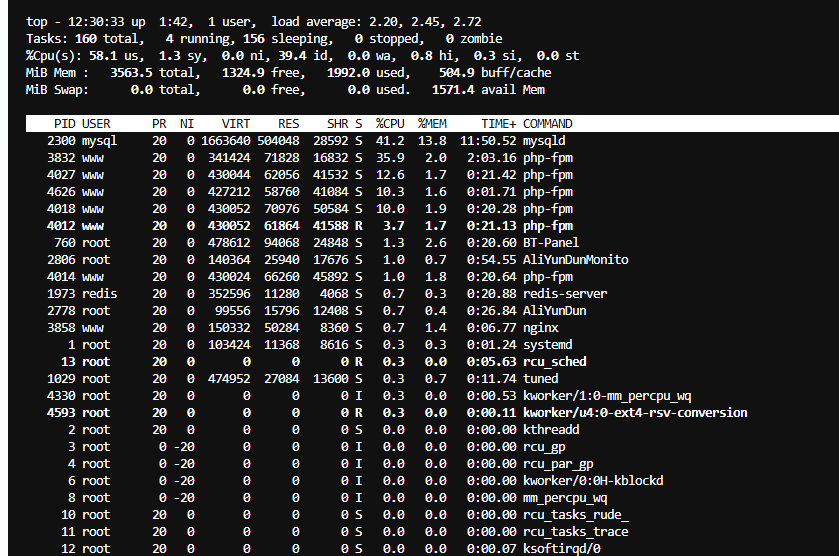The width and height of the screenshot is (839, 556).
Task: Click PID 4012 running php-fpm row
Action: [x=61, y=226]
